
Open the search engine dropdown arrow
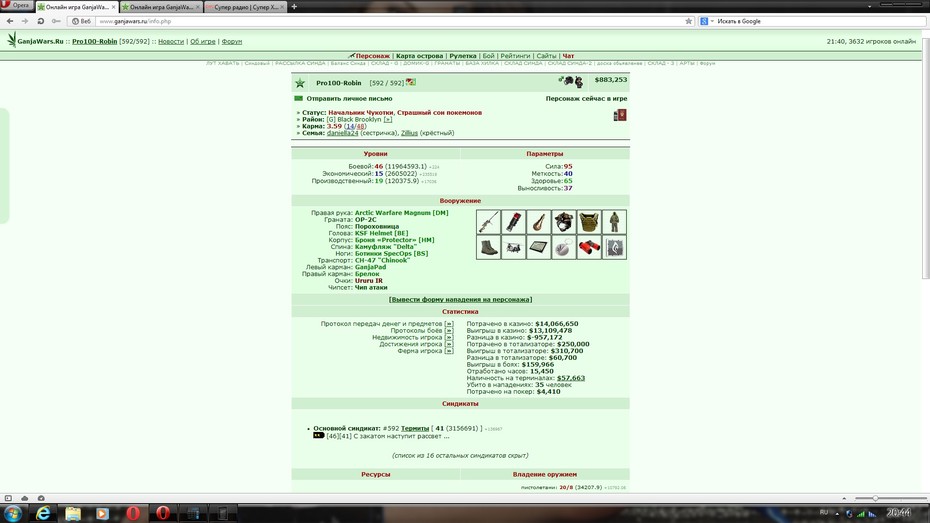coord(712,21)
